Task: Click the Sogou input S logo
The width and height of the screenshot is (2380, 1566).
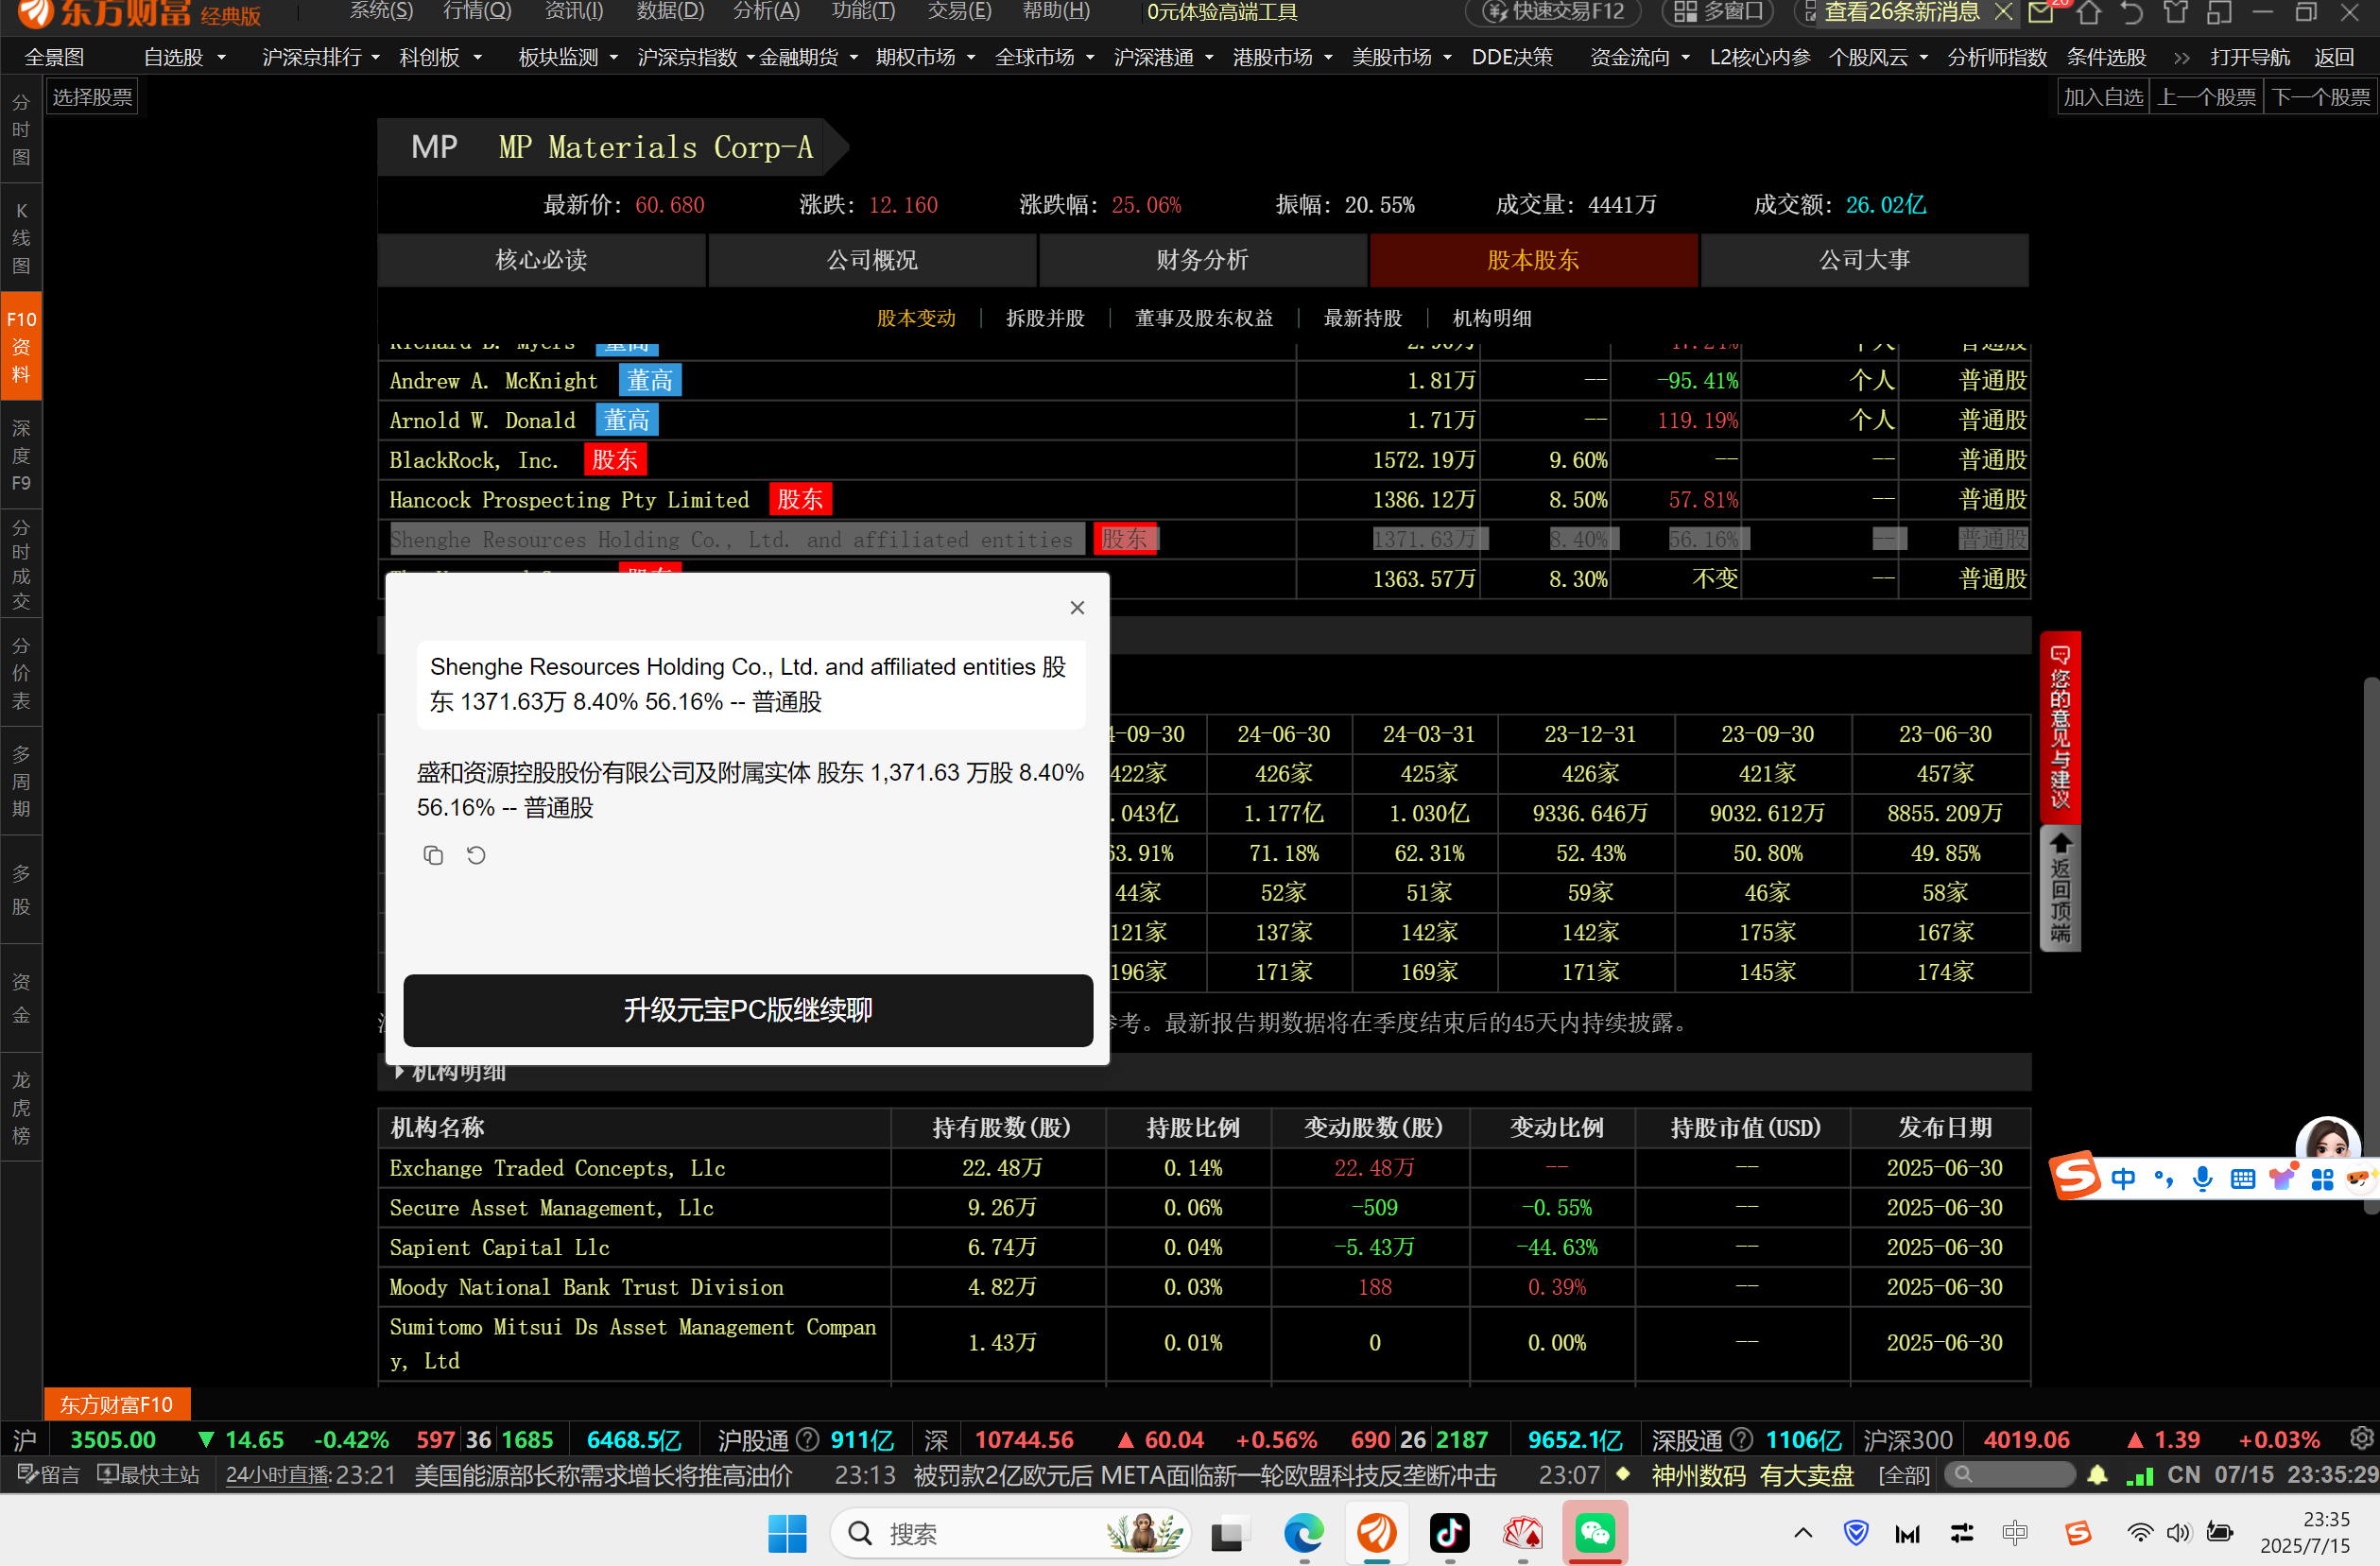Action: 2076,1176
